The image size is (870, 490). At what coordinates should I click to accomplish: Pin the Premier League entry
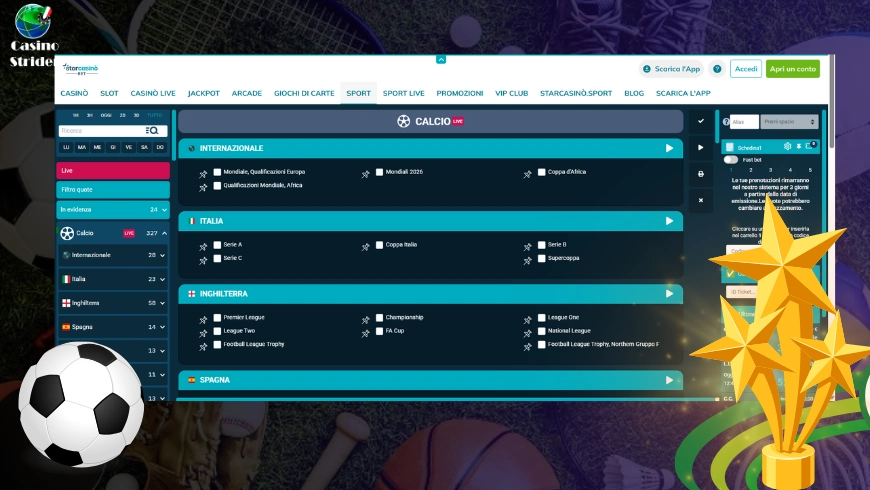203,320
